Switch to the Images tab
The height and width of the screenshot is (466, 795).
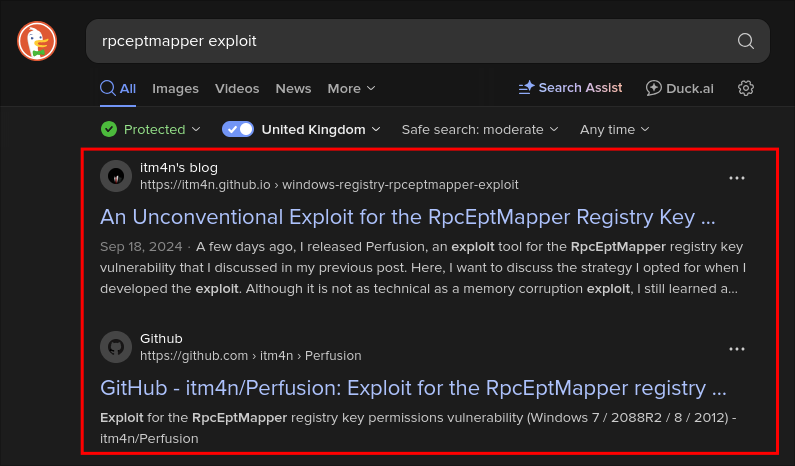(x=175, y=88)
